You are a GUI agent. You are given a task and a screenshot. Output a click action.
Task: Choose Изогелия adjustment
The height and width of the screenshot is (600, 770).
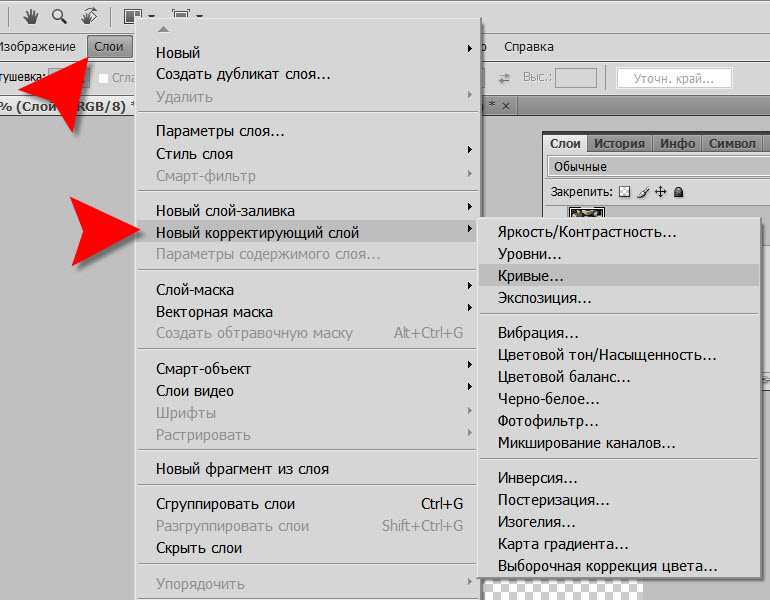click(620, 522)
